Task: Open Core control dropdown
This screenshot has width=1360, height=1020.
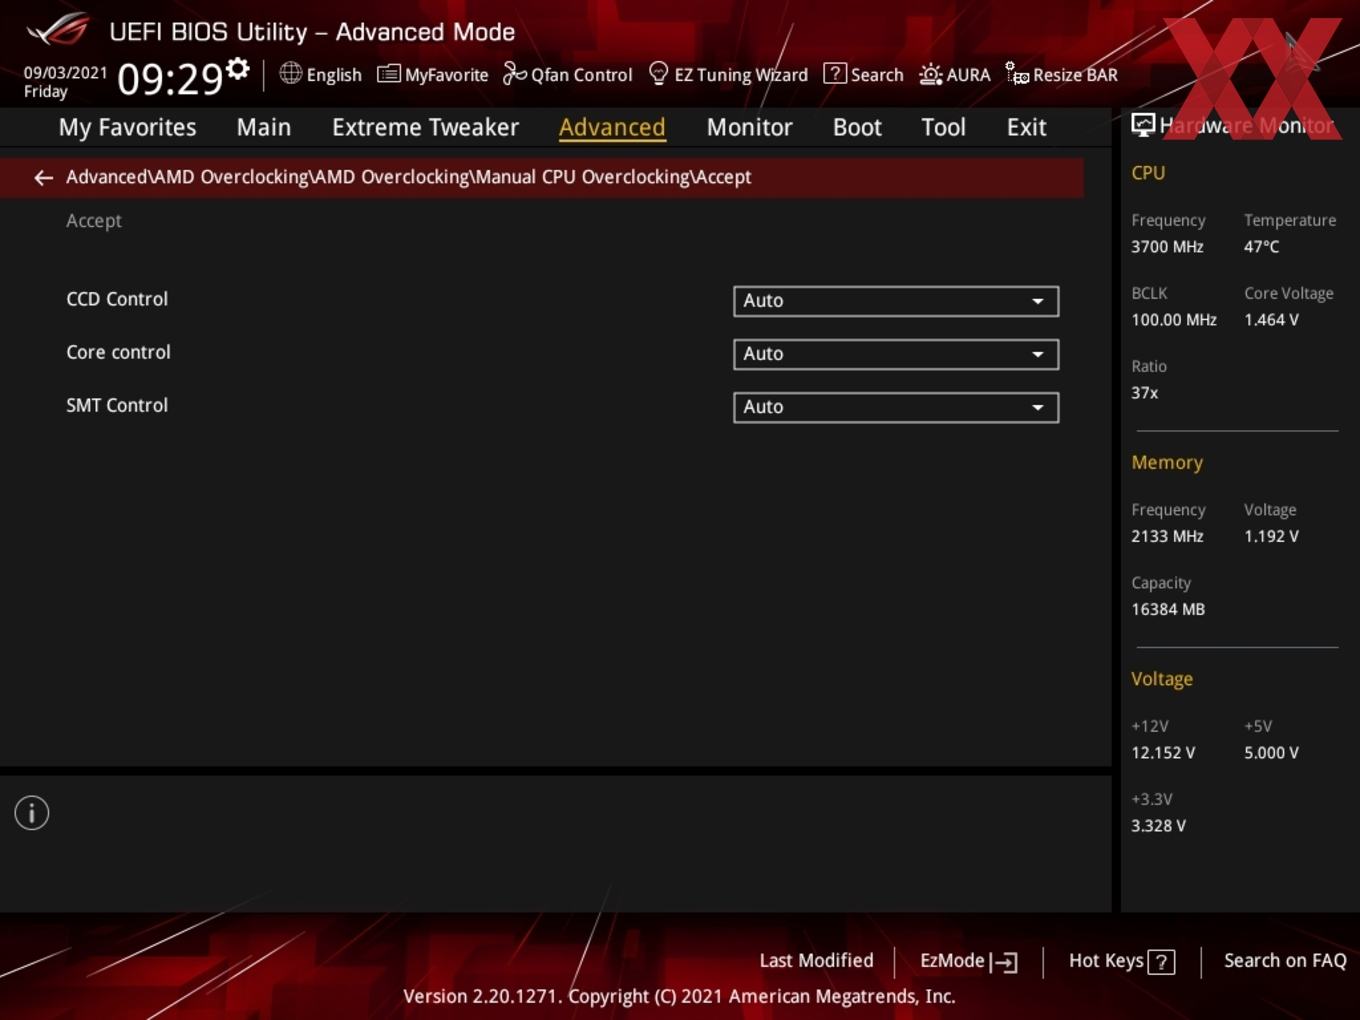Action: 896,354
